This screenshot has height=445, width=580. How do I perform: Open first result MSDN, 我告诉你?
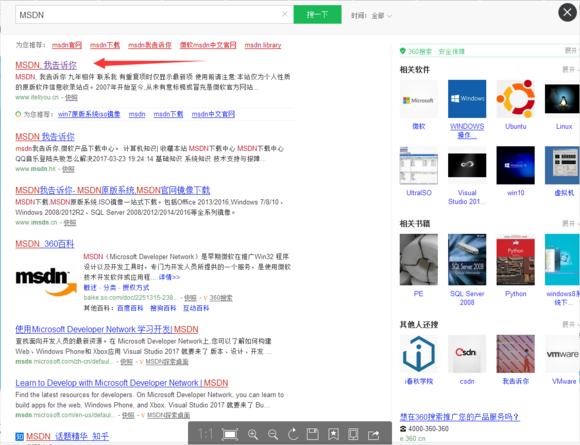click(46, 65)
